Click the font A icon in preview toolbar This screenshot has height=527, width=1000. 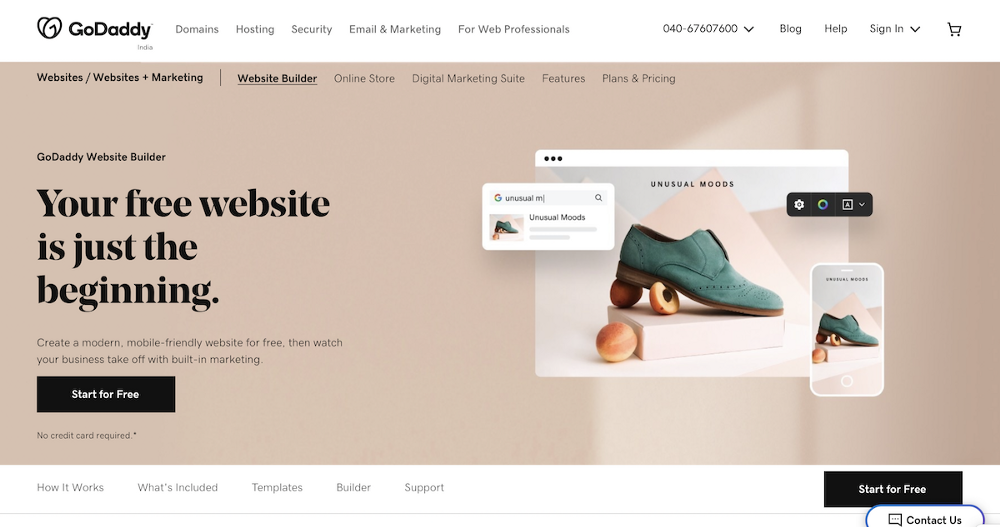pyautogui.click(x=847, y=205)
